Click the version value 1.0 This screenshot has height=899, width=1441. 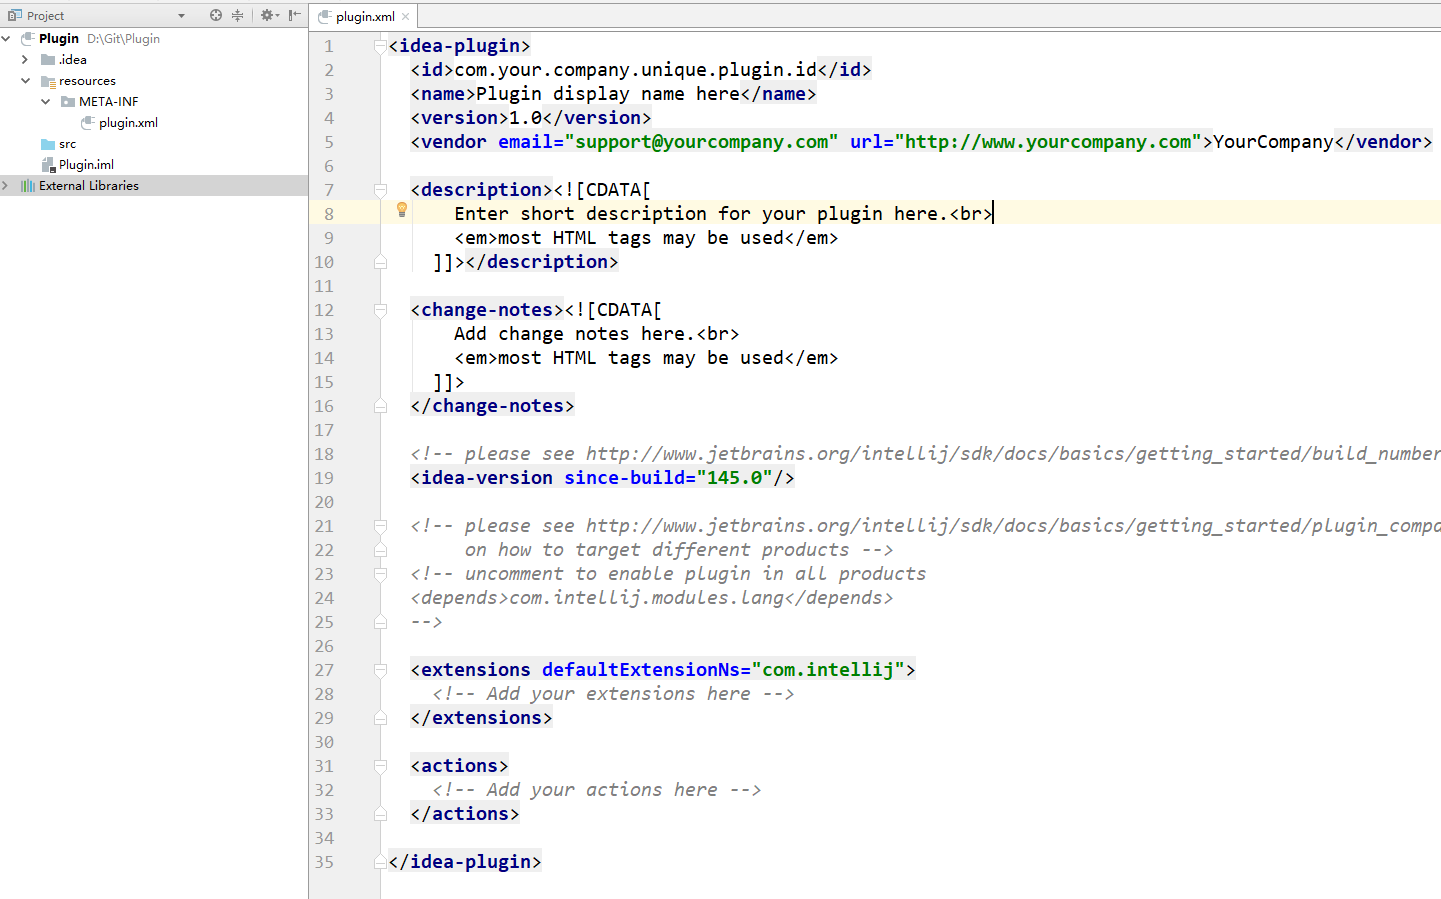[x=526, y=118]
